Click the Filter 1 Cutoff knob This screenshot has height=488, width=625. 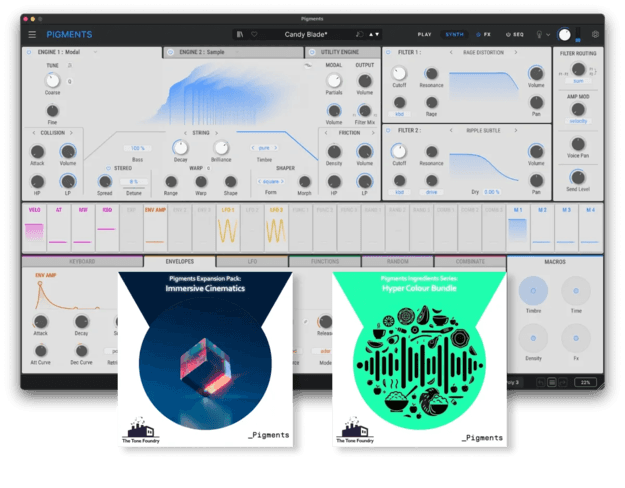(x=399, y=73)
